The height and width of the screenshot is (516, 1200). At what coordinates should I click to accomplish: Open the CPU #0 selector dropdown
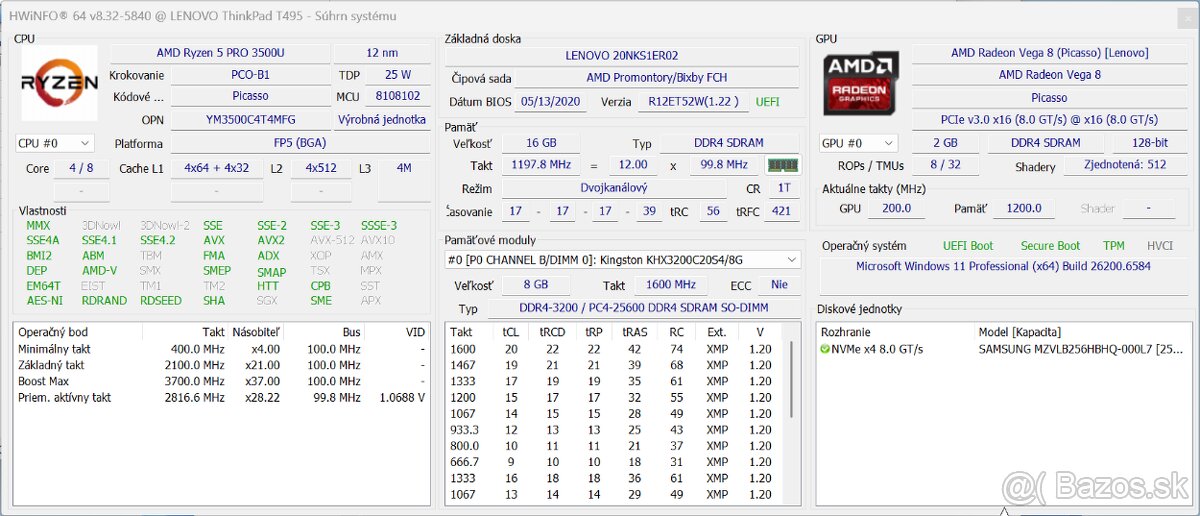coord(56,143)
